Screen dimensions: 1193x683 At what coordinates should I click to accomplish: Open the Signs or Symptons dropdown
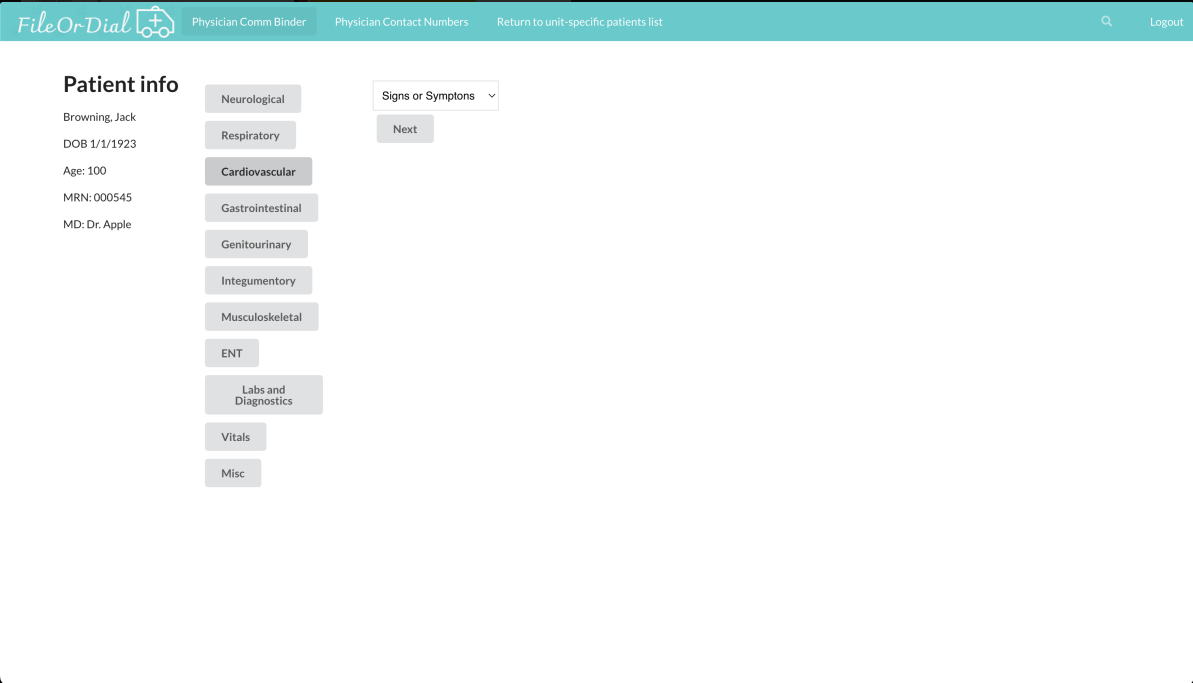430,95
